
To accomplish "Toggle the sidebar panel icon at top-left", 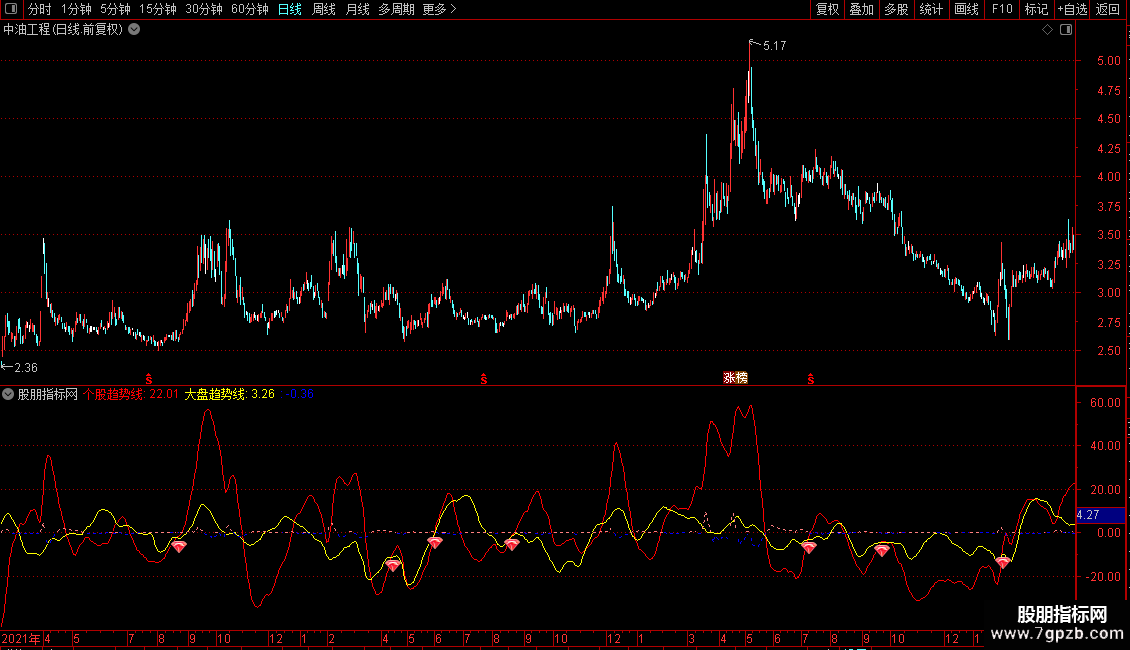I will point(11,9).
